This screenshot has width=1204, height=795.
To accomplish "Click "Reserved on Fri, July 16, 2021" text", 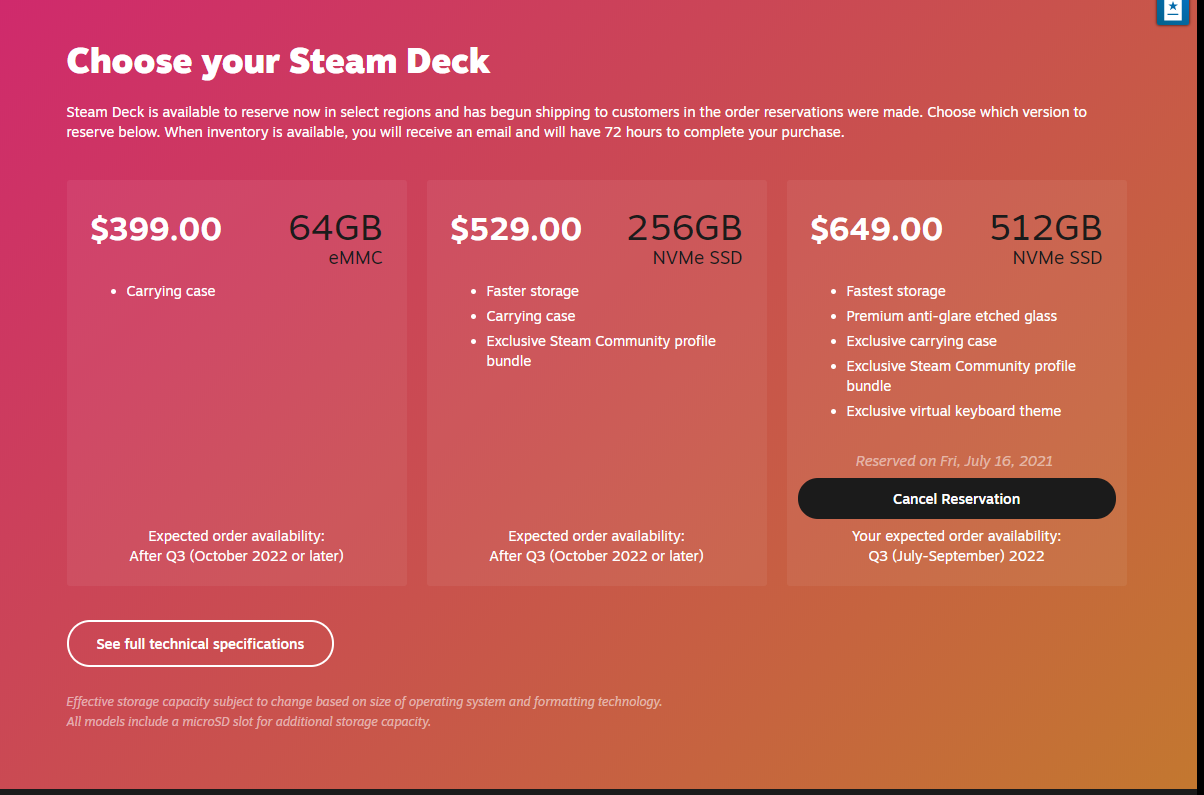I will point(954,461).
